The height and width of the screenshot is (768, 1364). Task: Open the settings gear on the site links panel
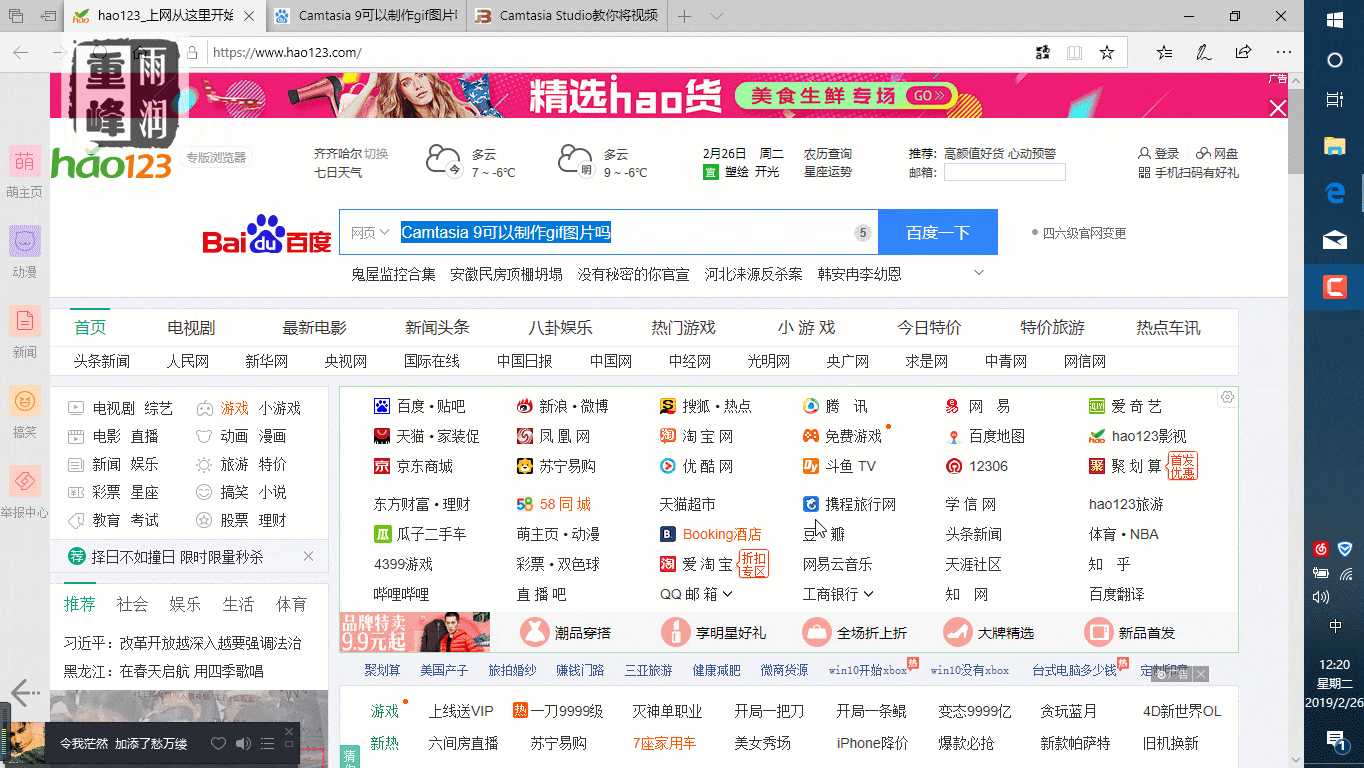coord(1227,397)
